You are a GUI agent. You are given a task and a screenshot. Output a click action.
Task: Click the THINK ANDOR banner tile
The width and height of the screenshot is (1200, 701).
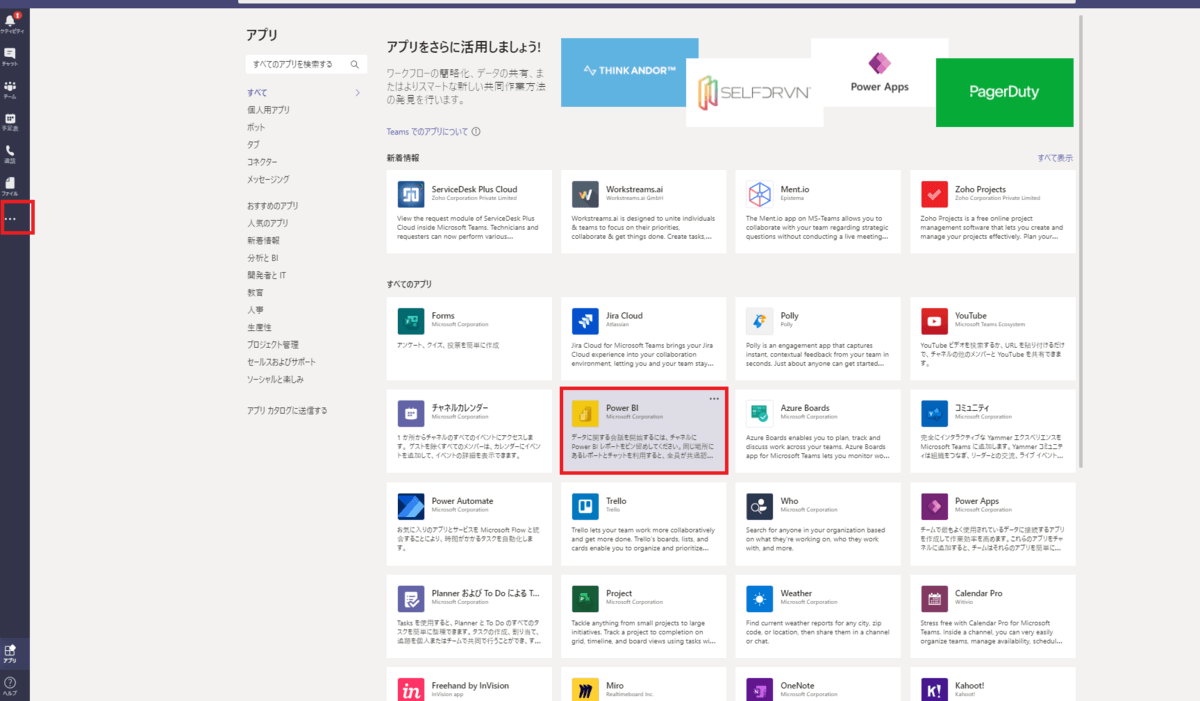630,72
